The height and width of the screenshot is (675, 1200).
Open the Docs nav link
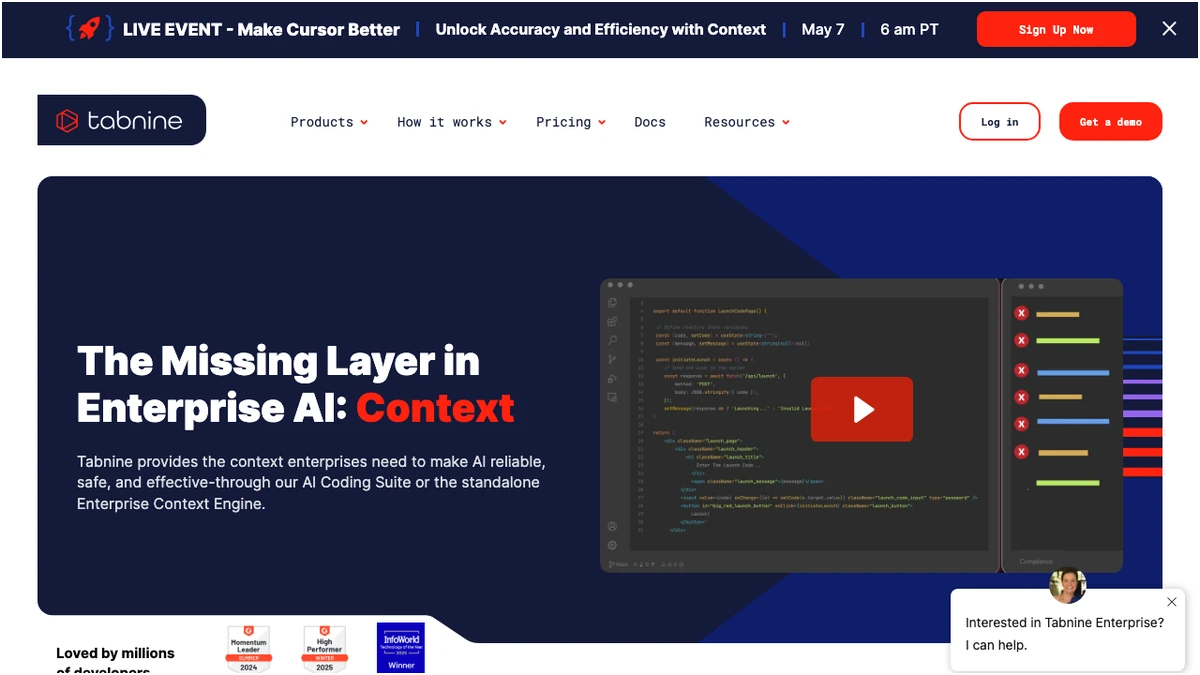point(649,122)
